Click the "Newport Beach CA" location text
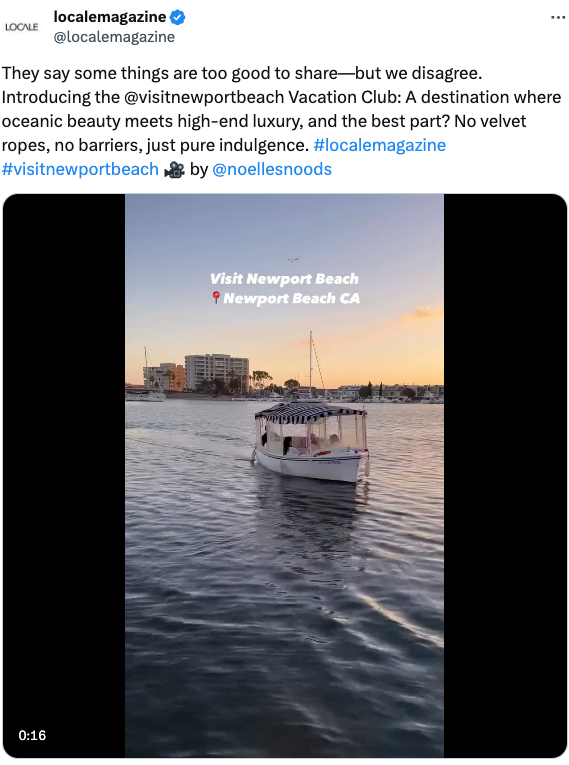 (x=291, y=298)
